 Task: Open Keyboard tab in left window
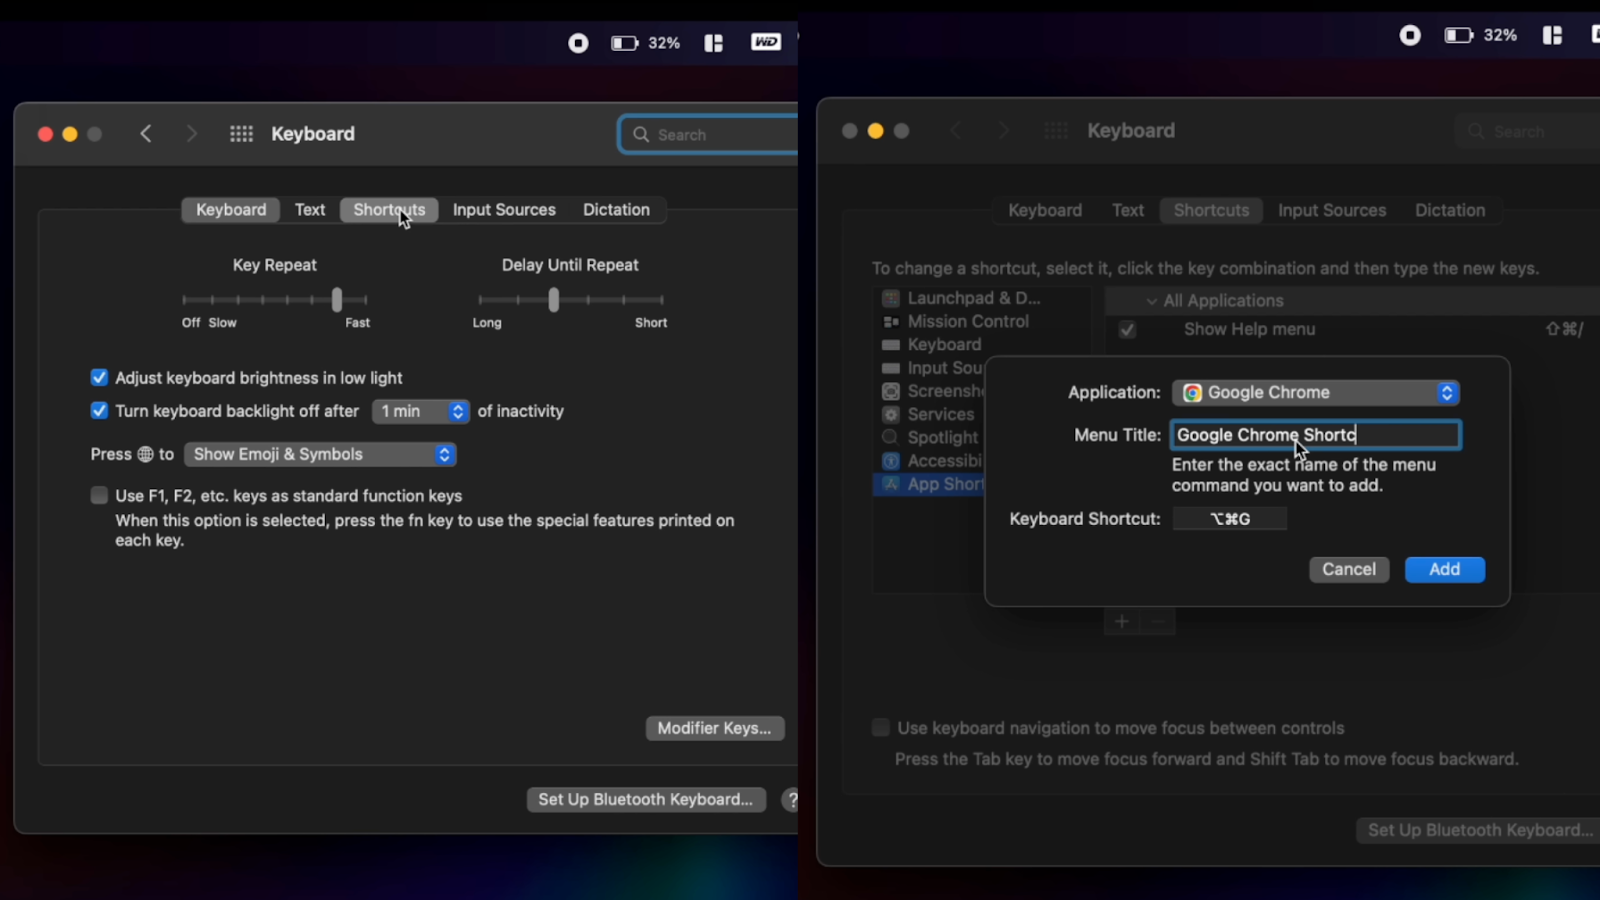[231, 210]
